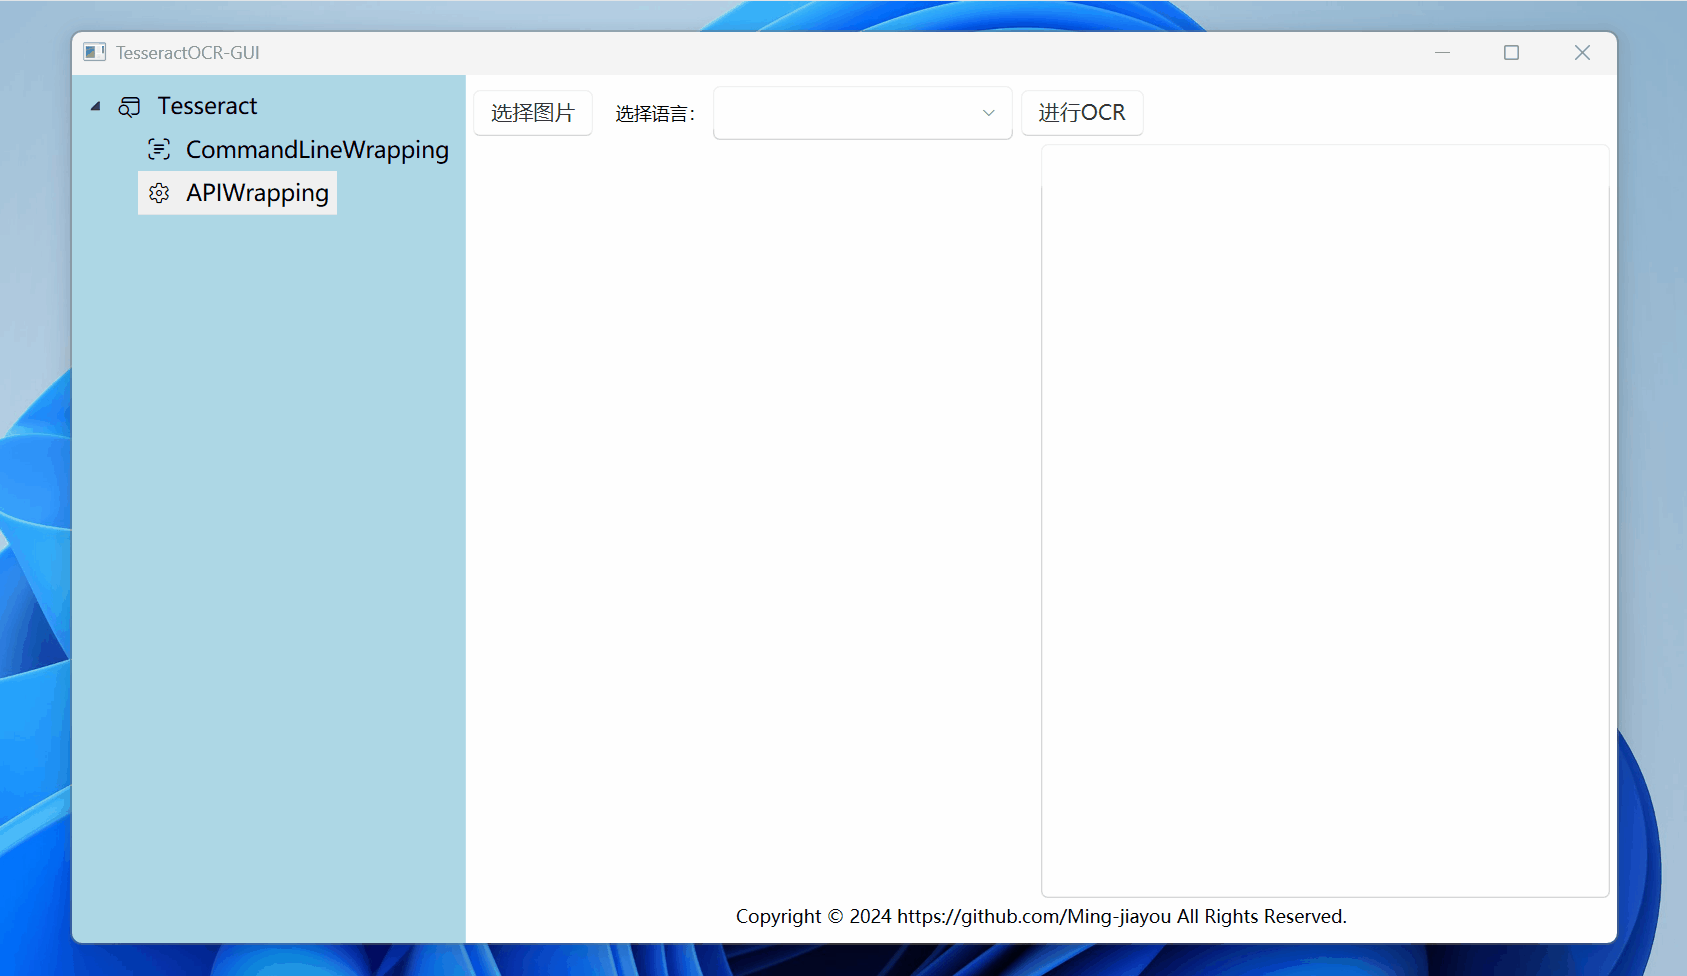Click the 进行OCR button
This screenshot has width=1687, height=976.
tap(1082, 113)
